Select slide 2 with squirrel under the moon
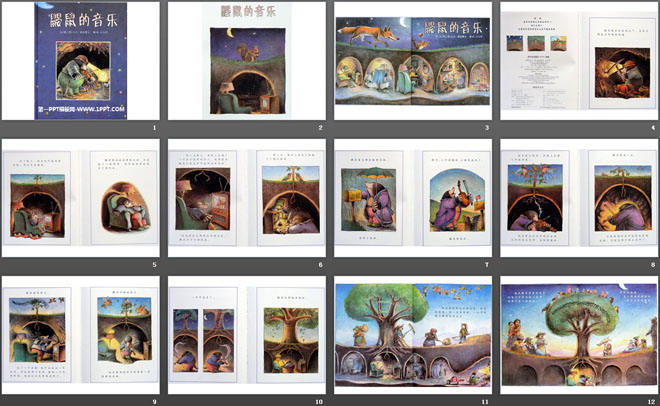The image size is (660, 406). (x=245, y=62)
